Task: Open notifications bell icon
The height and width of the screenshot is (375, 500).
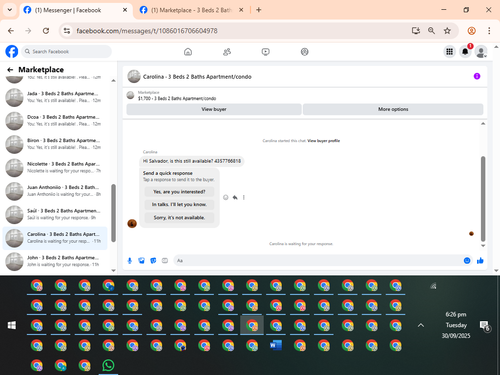Action: tap(465, 52)
